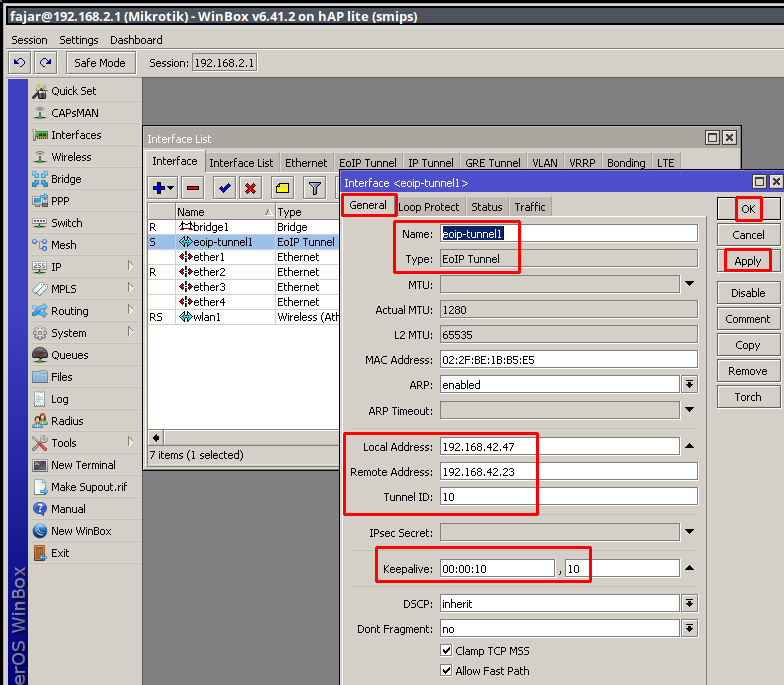Click the MAC Address input field
This screenshot has height=685, width=784.
pos(568,360)
